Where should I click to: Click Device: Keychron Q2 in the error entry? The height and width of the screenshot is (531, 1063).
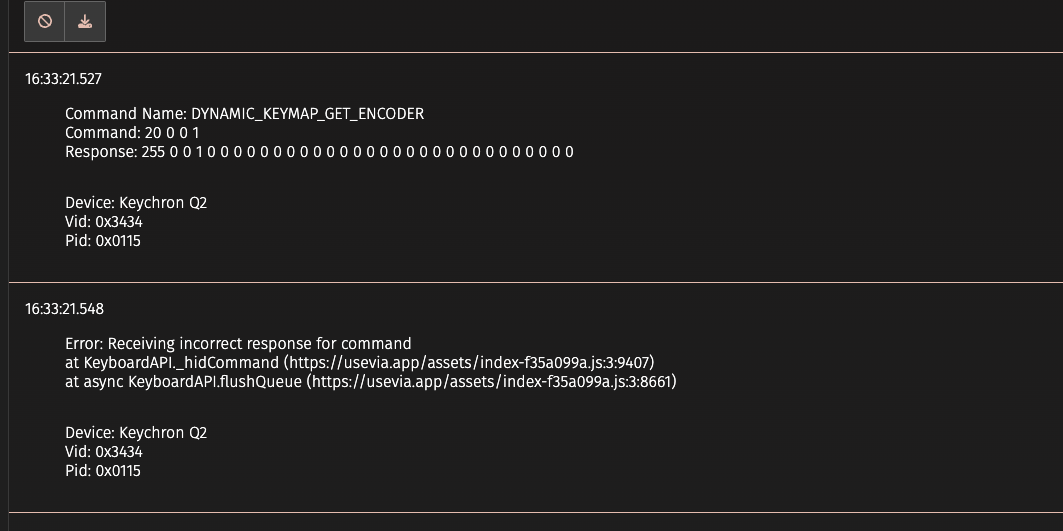[136, 433]
